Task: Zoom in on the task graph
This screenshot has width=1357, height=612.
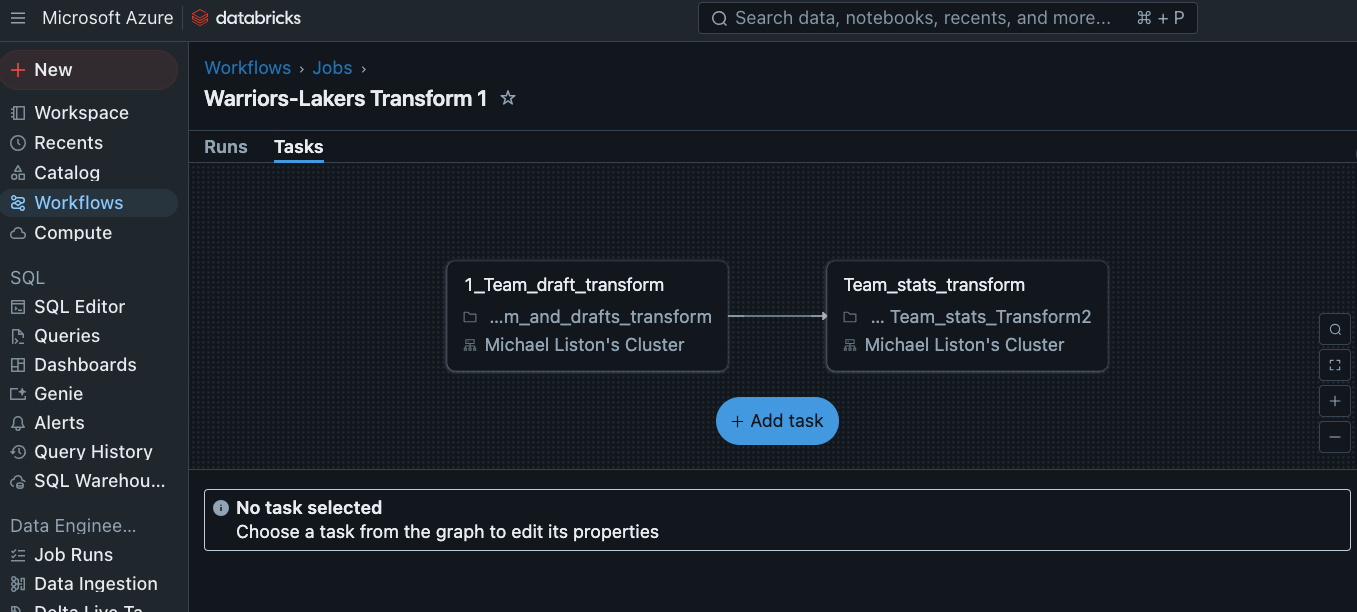Action: tap(1335, 402)
